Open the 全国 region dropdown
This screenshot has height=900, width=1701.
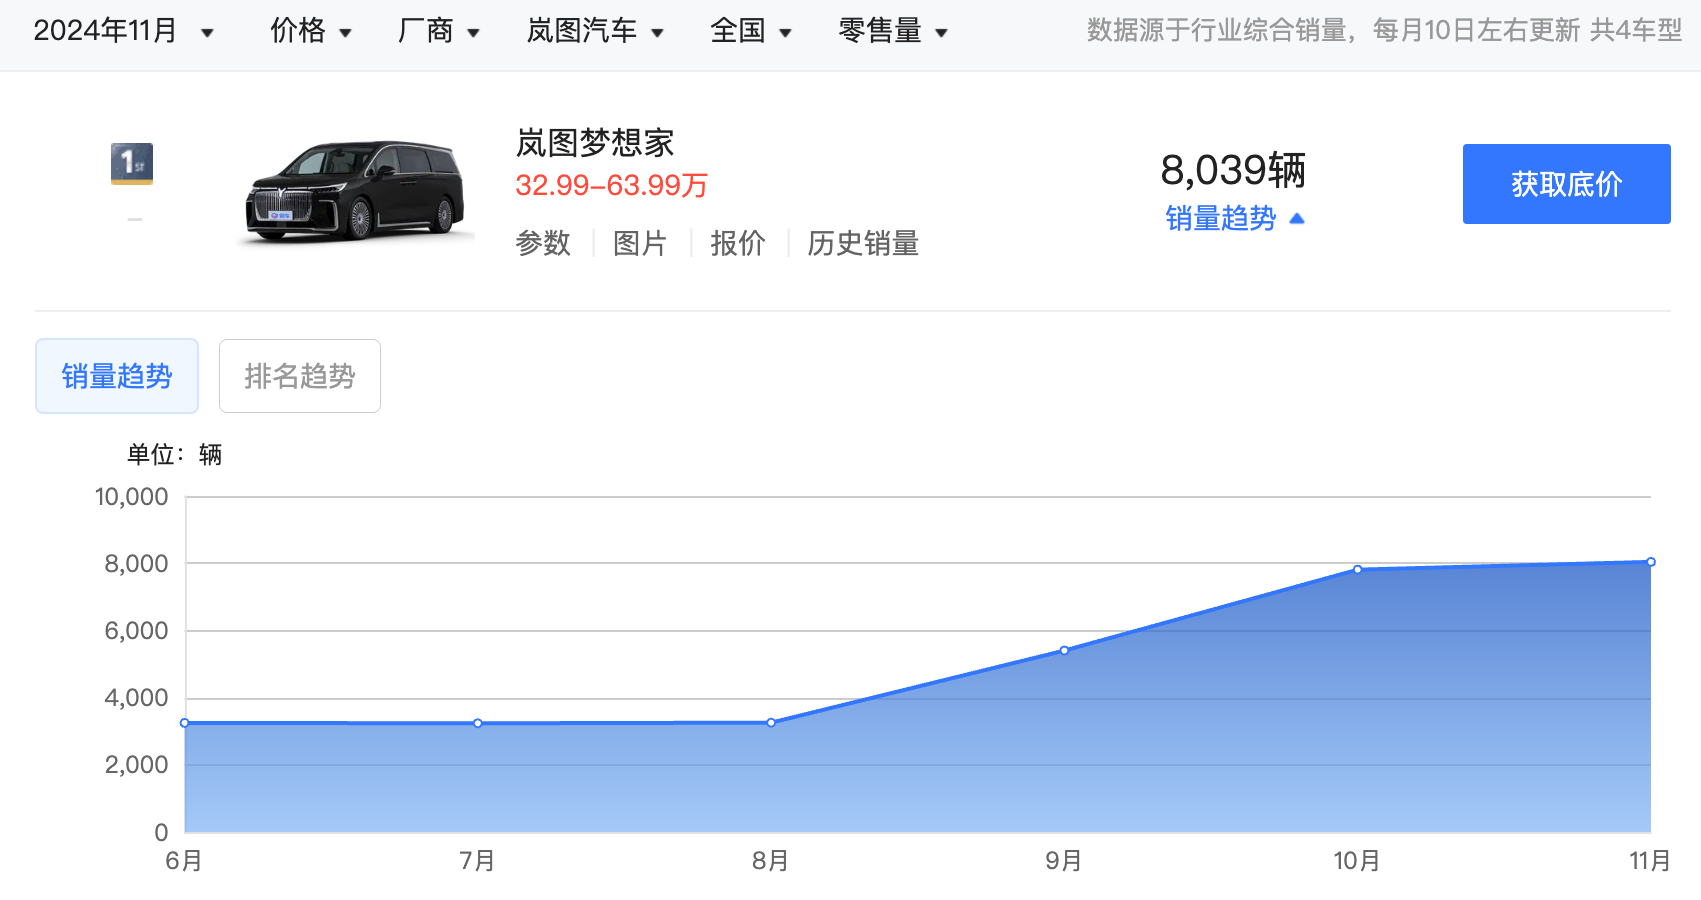[750, 31]
